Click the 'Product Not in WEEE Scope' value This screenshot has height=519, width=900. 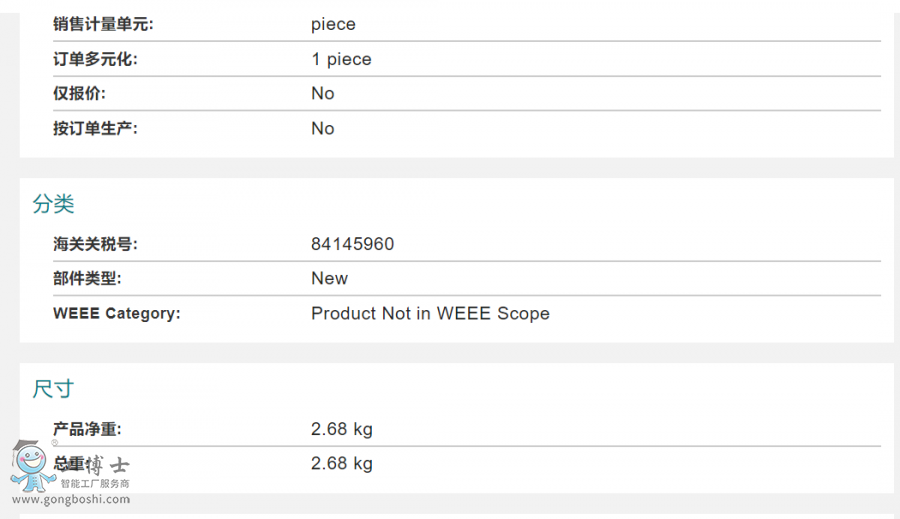click(x=430, y=313)
